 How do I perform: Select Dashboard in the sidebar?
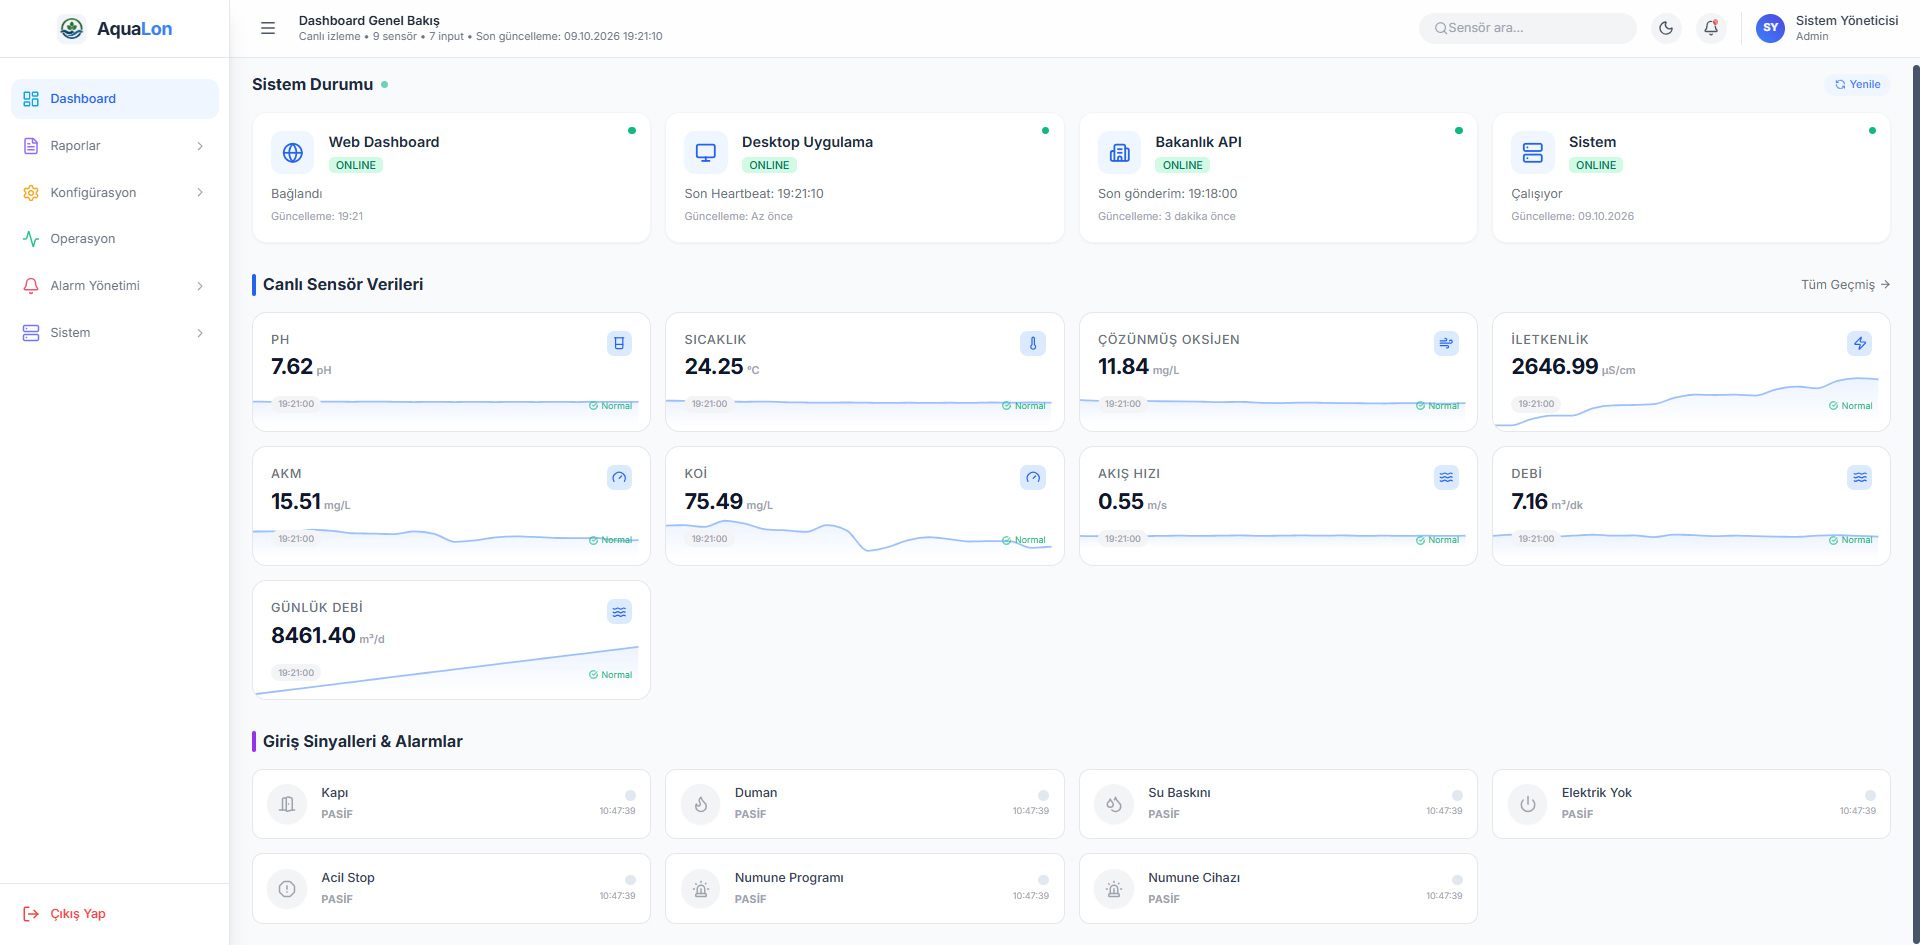115,99
